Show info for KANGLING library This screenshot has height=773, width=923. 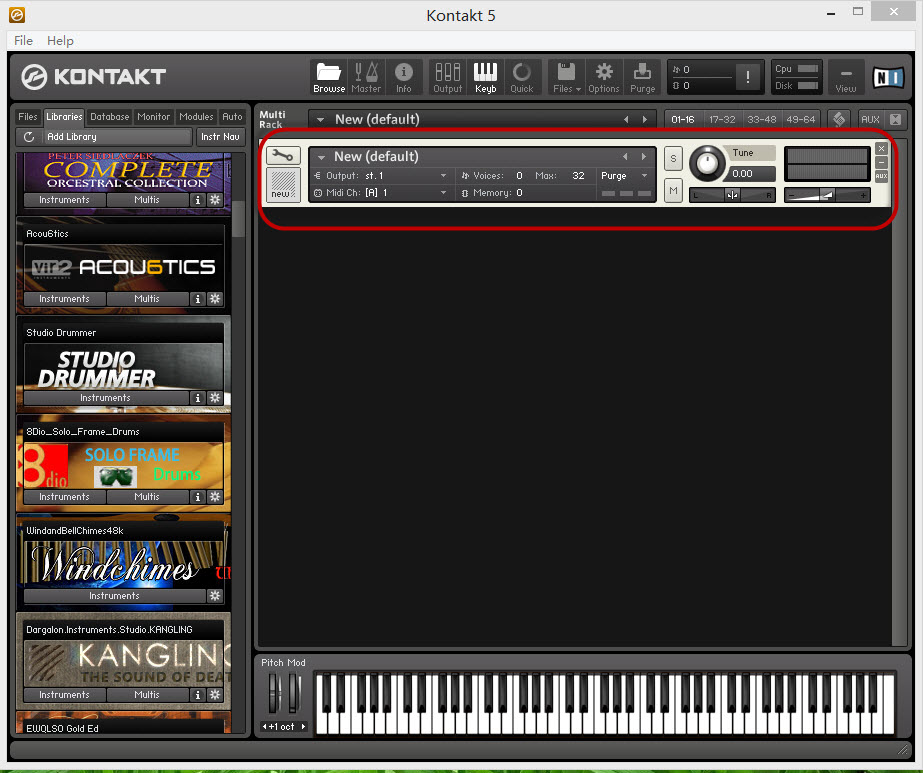[x=198, y=694]
